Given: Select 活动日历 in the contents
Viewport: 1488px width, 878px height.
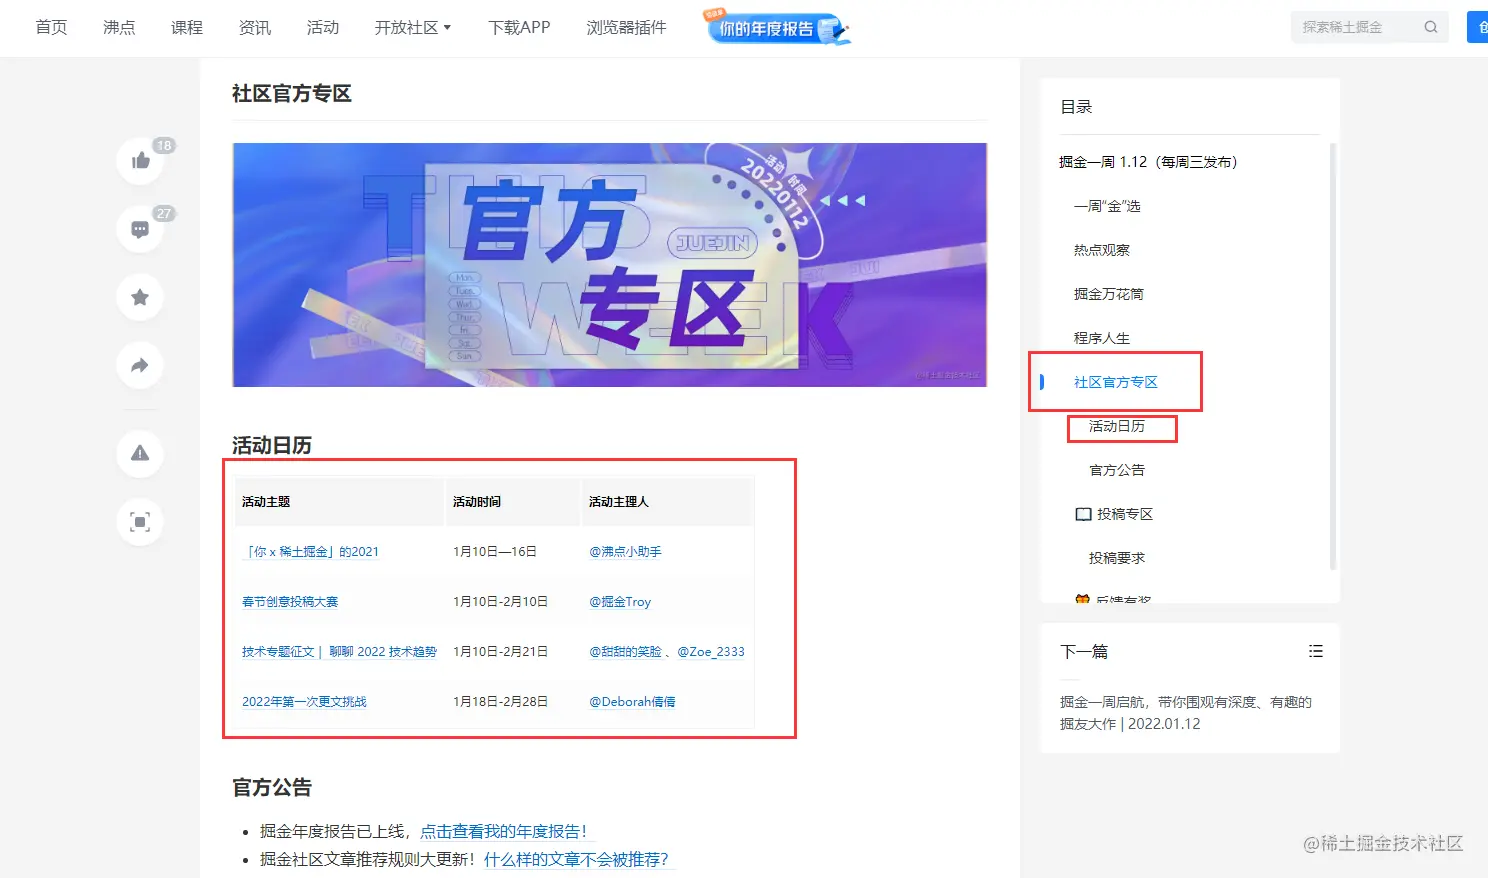Looking at the screenshot, I should 1117,426.
